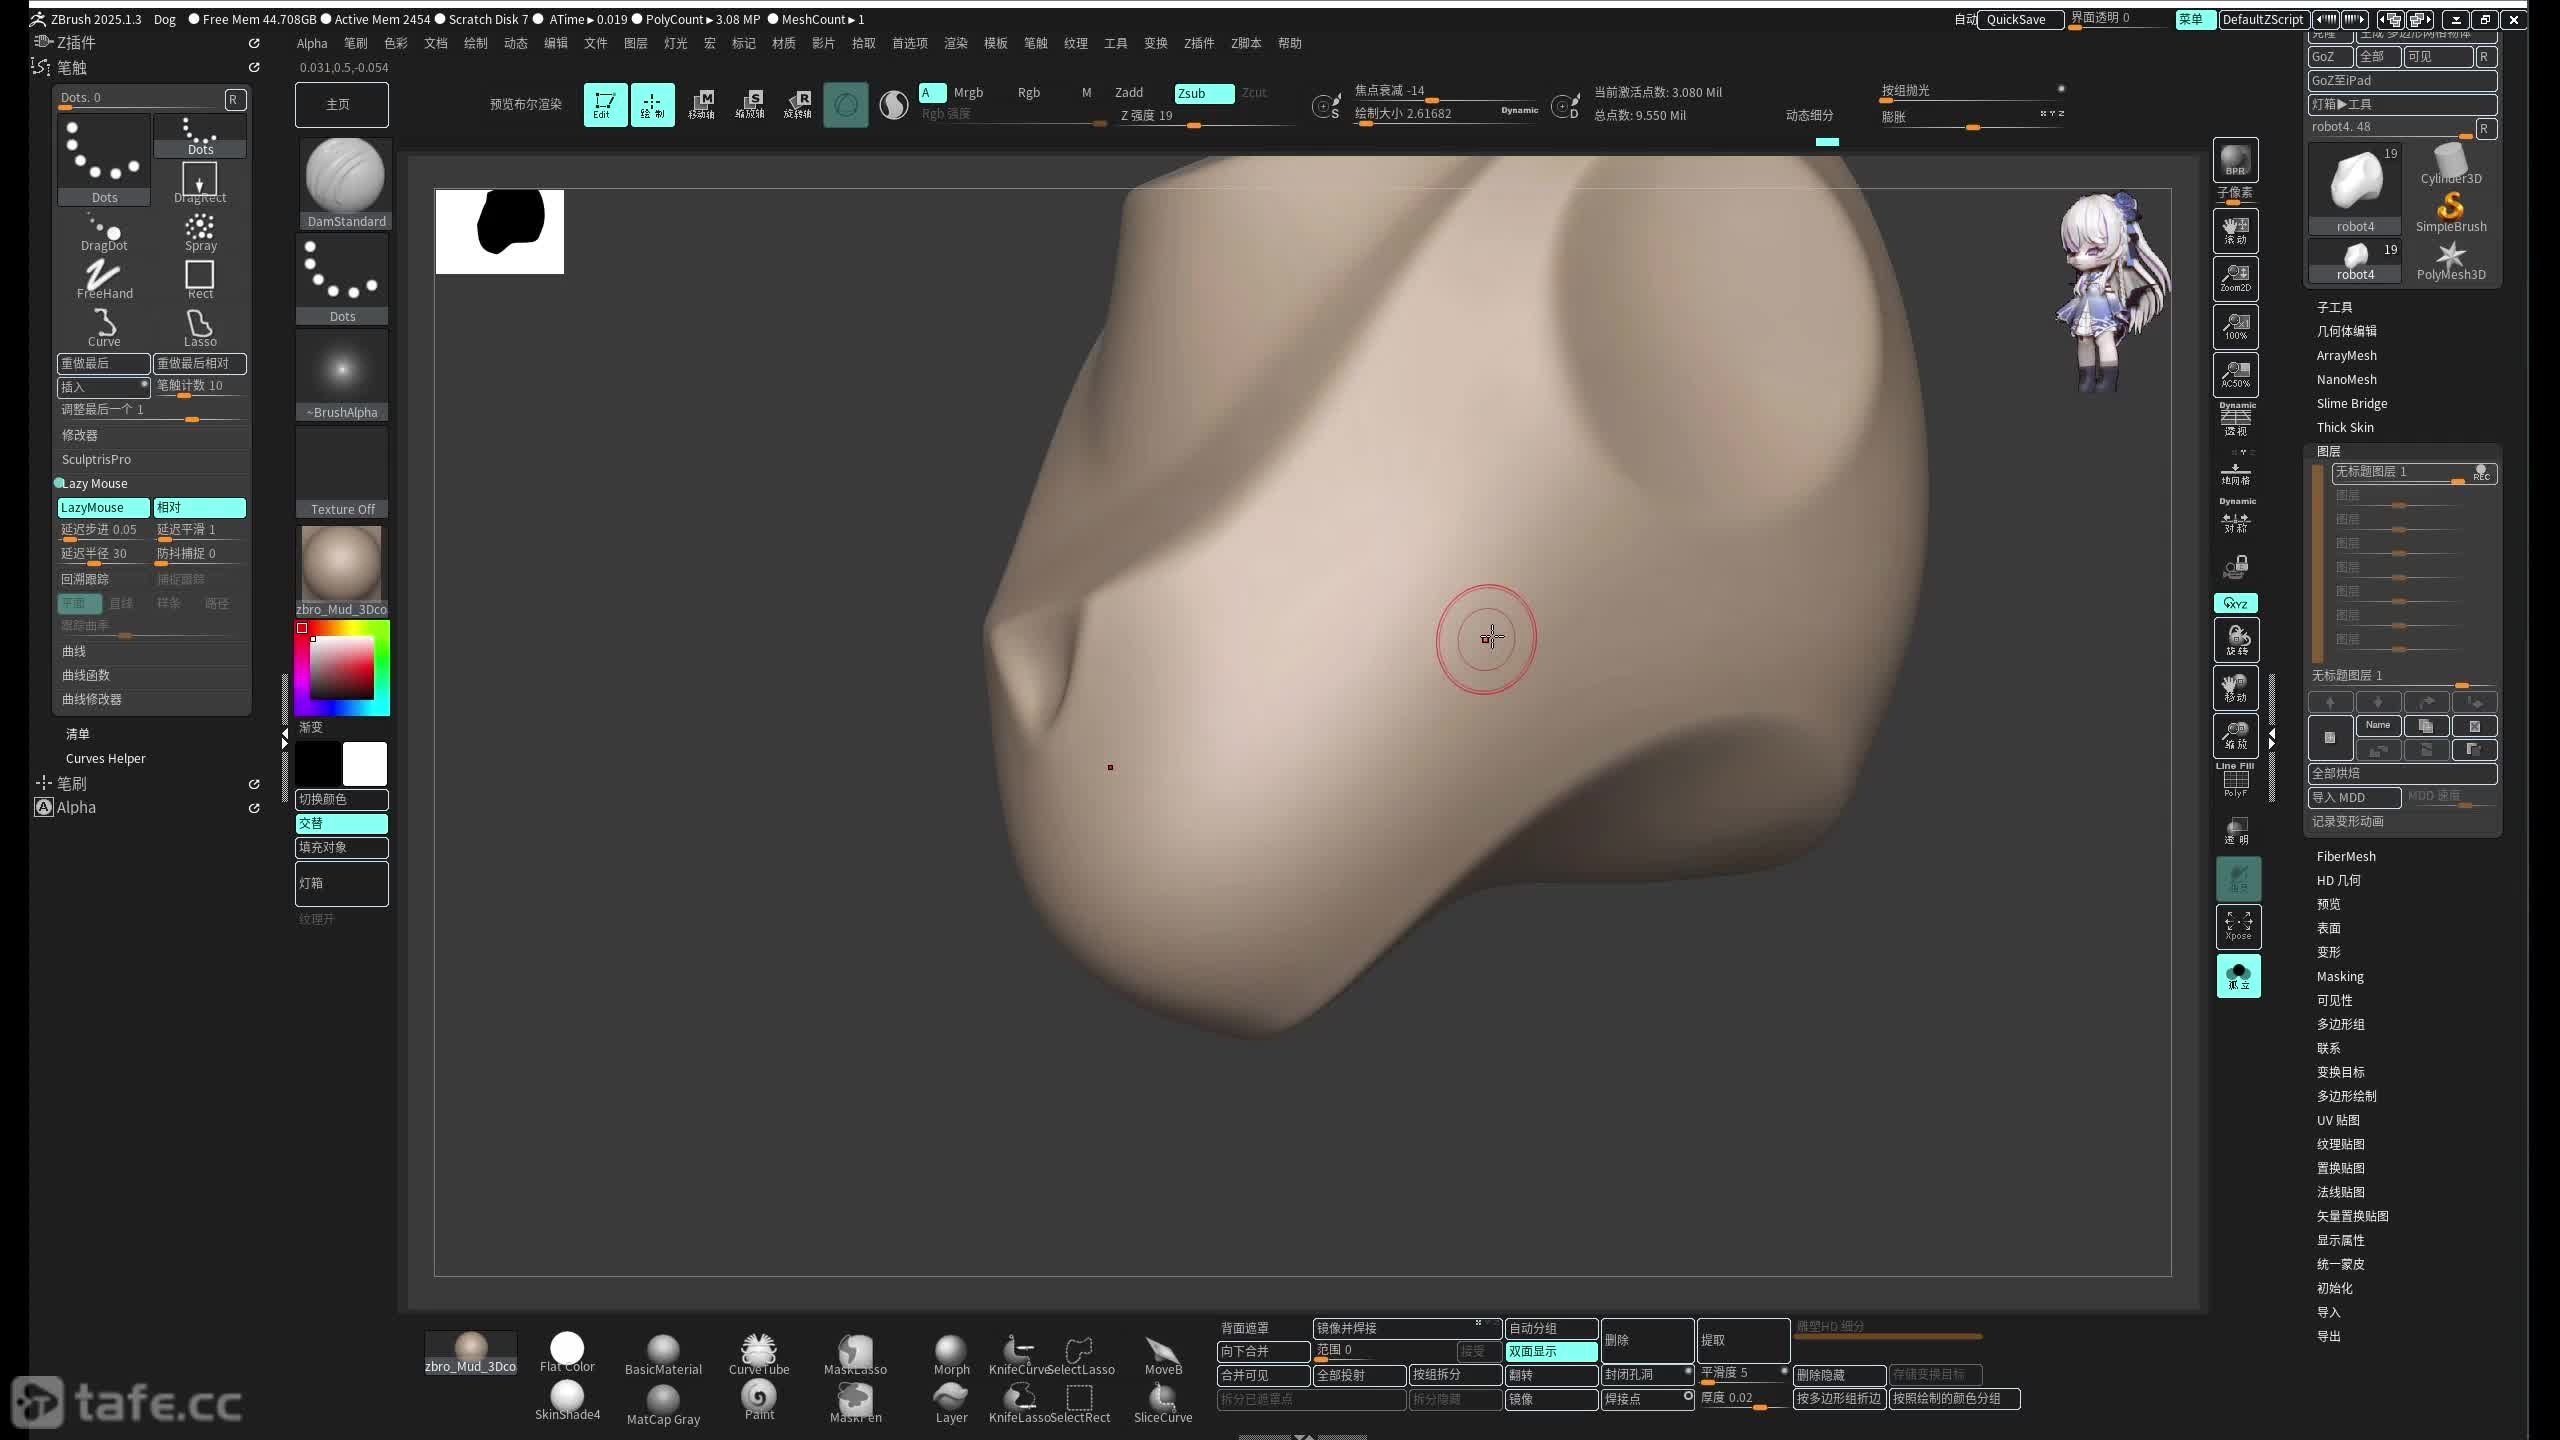Select the Rect stroke type

(200, 280)
